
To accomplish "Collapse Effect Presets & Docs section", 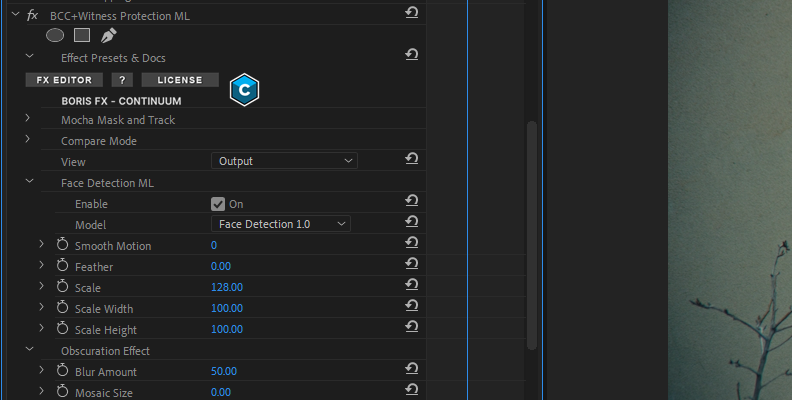I will [x=29, y=56].
